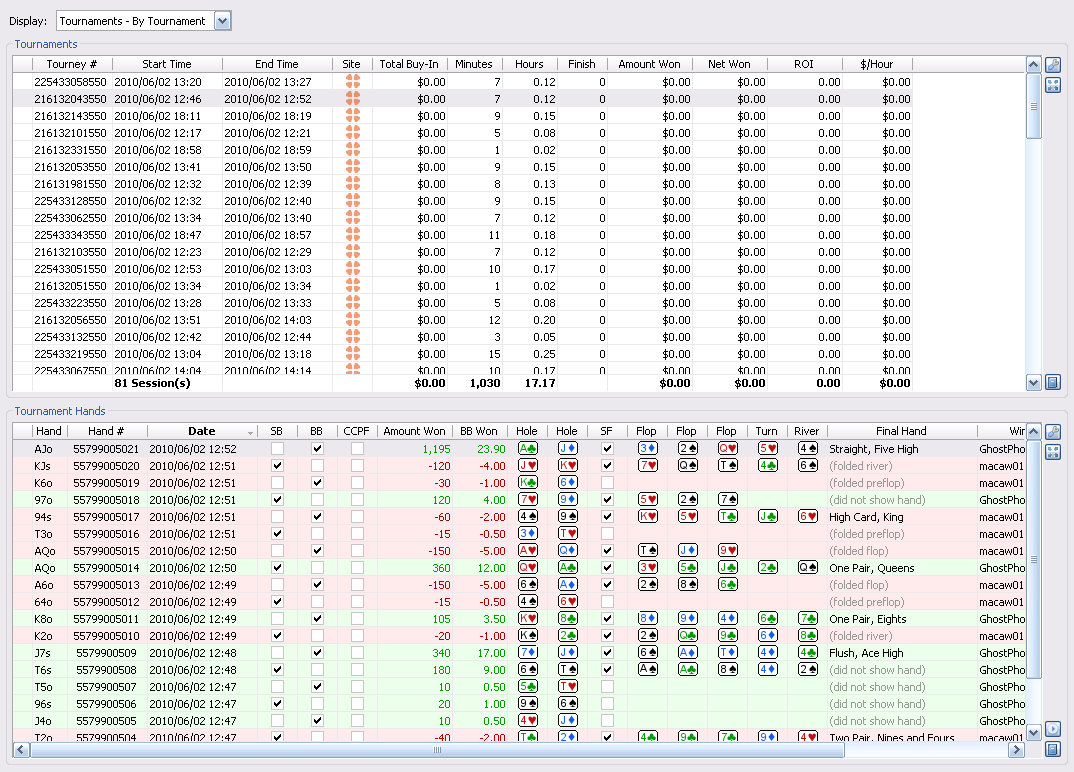The width and height of the screenshot is (1074, 772).
Task: Click site logo icon for tourney 216132043550
Action: (x=352, y=99)
